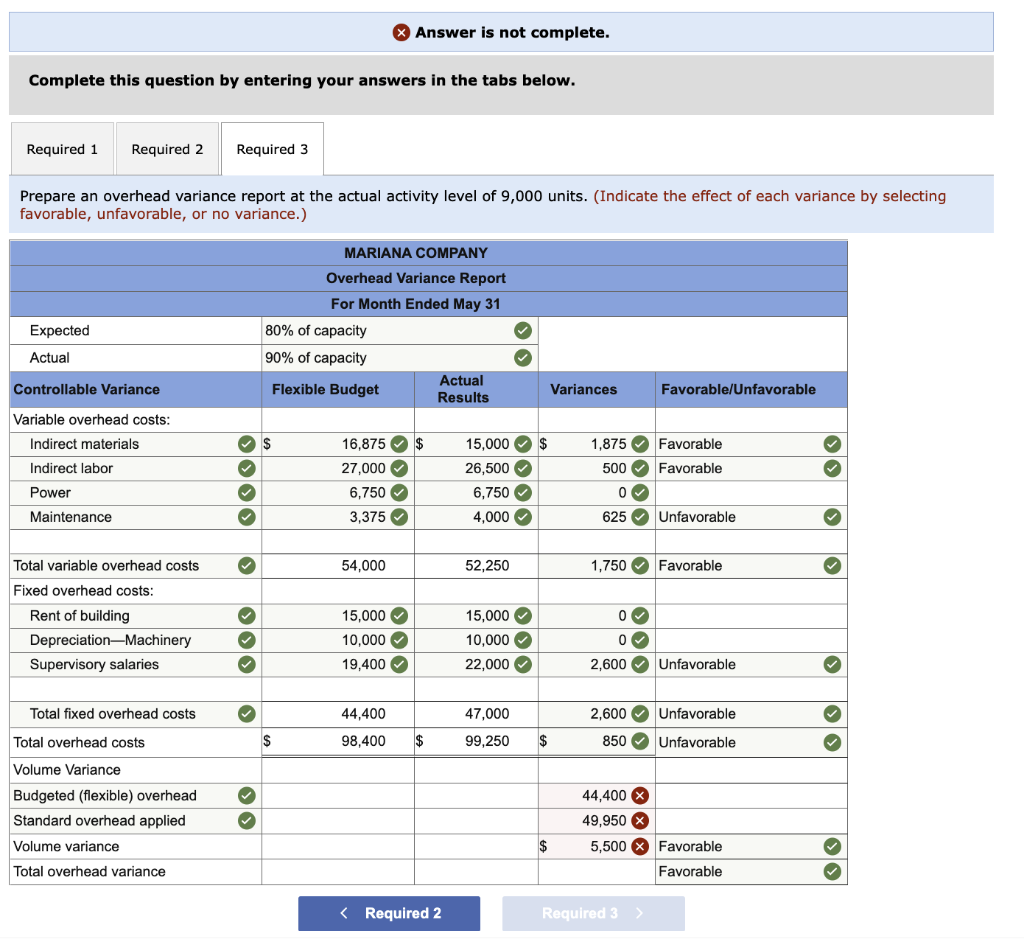Open the empty variance-effect dropdown for Power
Viewport: 1024px width, 939px height.
point(751,492)
